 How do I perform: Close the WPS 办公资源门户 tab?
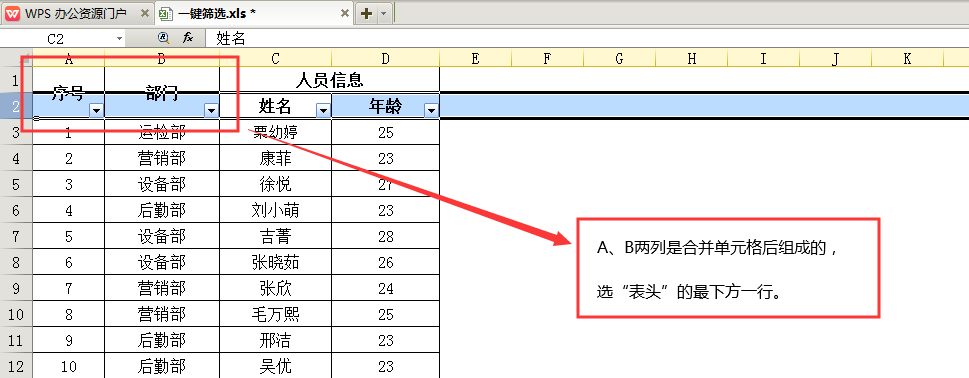point(145,13)
